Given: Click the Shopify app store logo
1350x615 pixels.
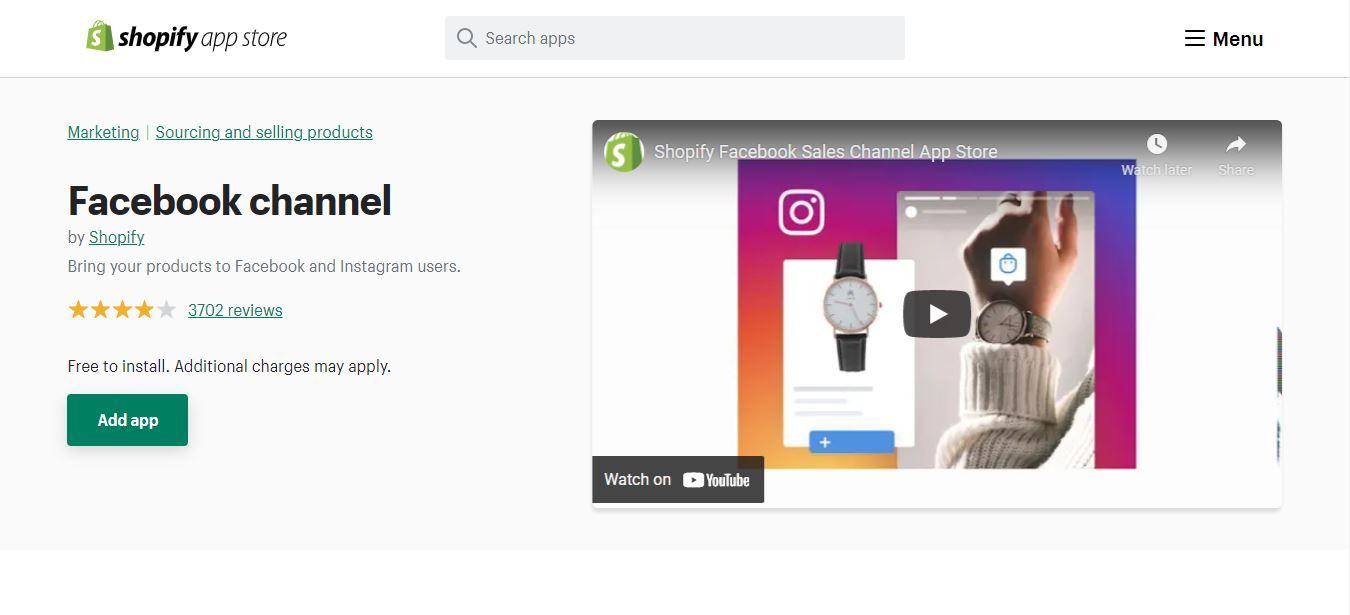Looking at the screenshot, I should pos(186,37).
